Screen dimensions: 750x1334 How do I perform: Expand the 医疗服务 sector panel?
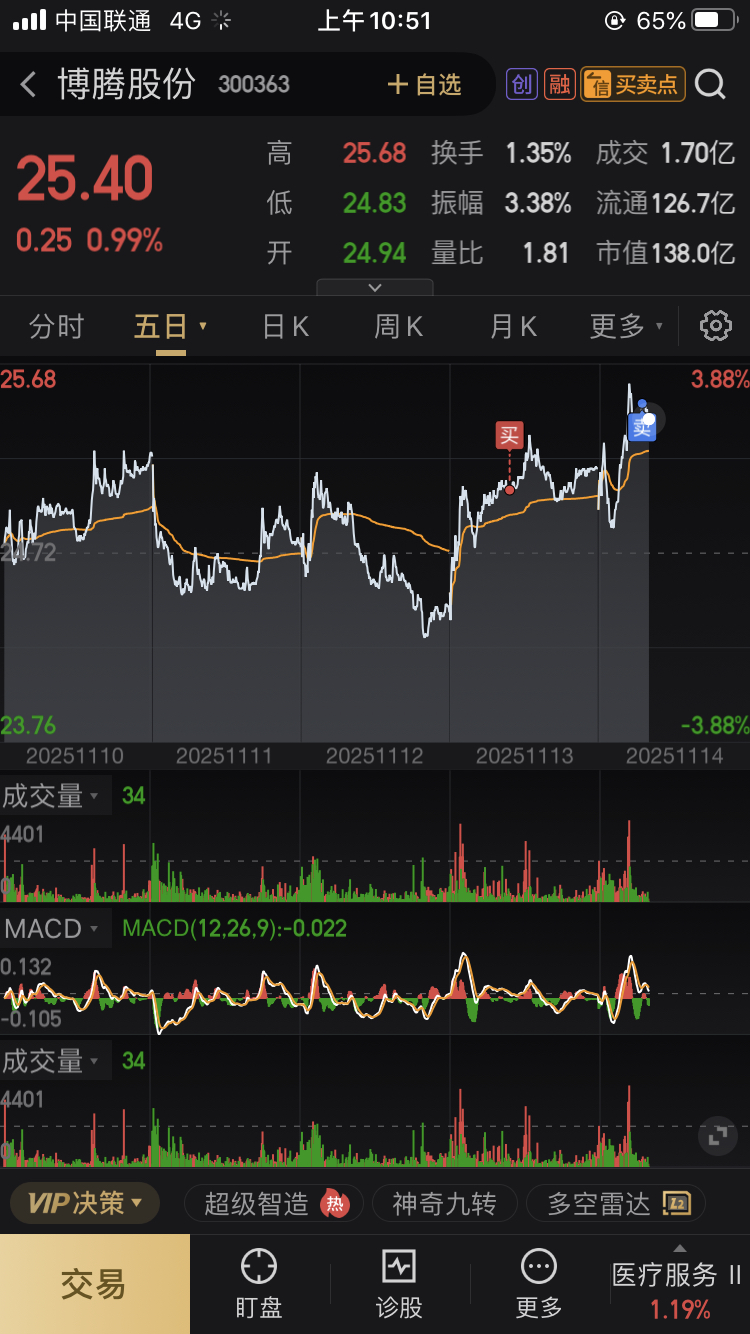click(678, 1284)
